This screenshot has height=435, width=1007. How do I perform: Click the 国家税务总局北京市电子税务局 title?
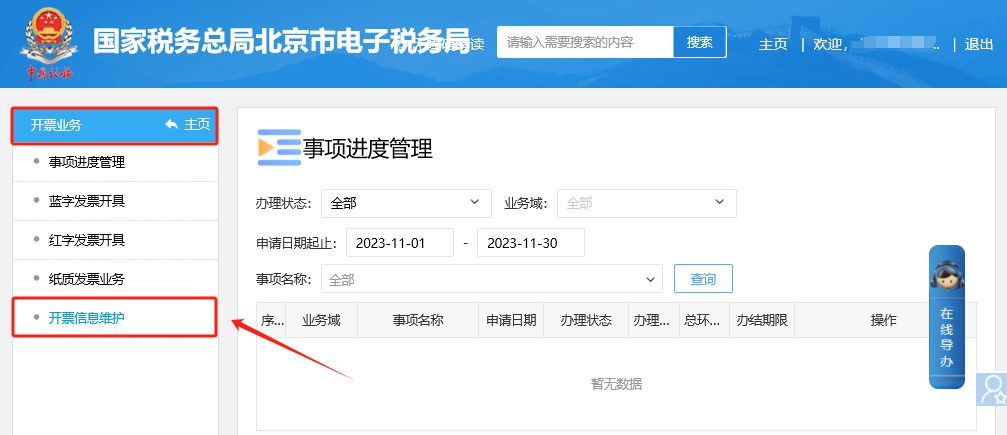point(282,41)
